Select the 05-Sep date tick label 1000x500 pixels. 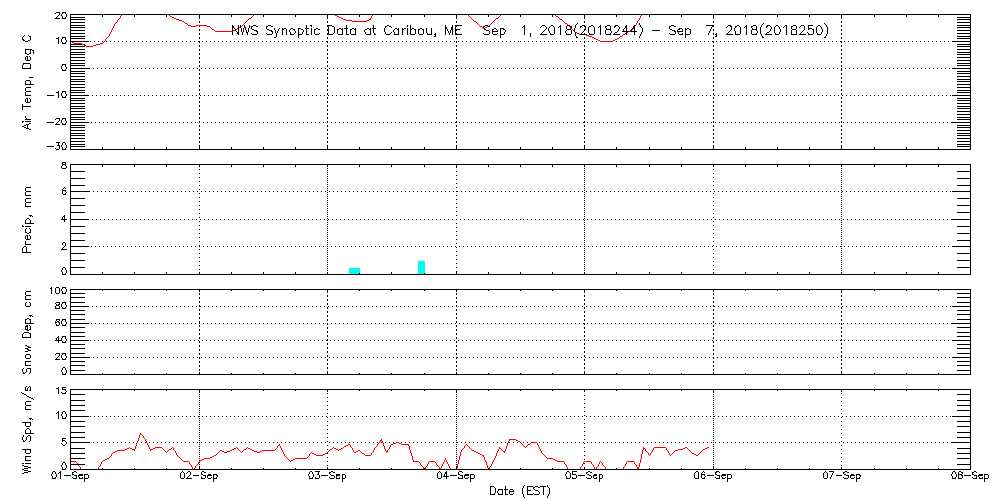tap(585, 477)
